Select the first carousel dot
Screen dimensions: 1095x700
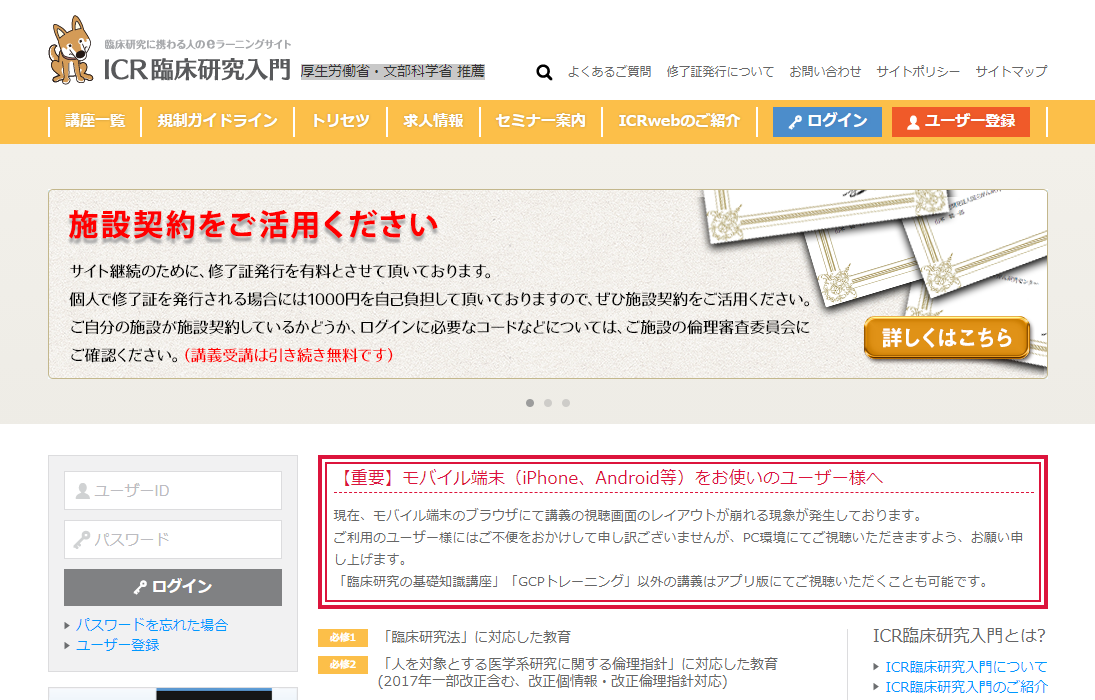(x=530, y=403)
